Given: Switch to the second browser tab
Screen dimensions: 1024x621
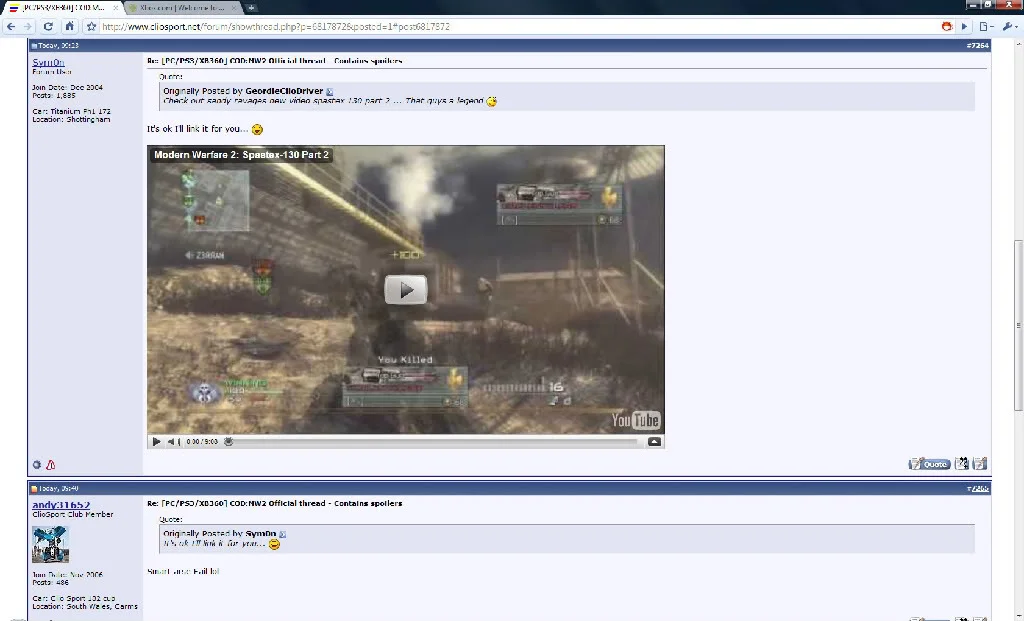Looking at the screenshot, I should [184, 8].
